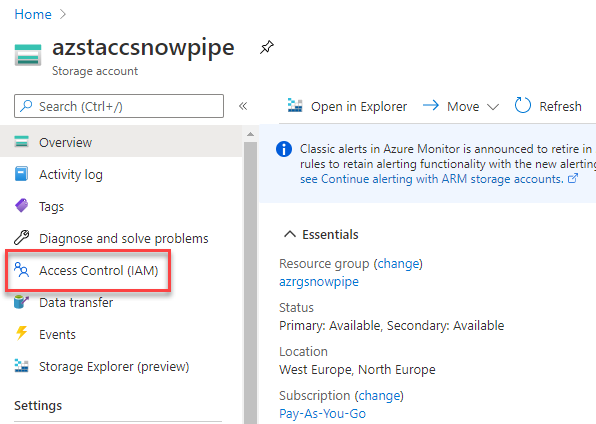This screenshot has width=596, height=424.
Task: Click the Activity log notebook icon
Action: [x=21, y=174]
